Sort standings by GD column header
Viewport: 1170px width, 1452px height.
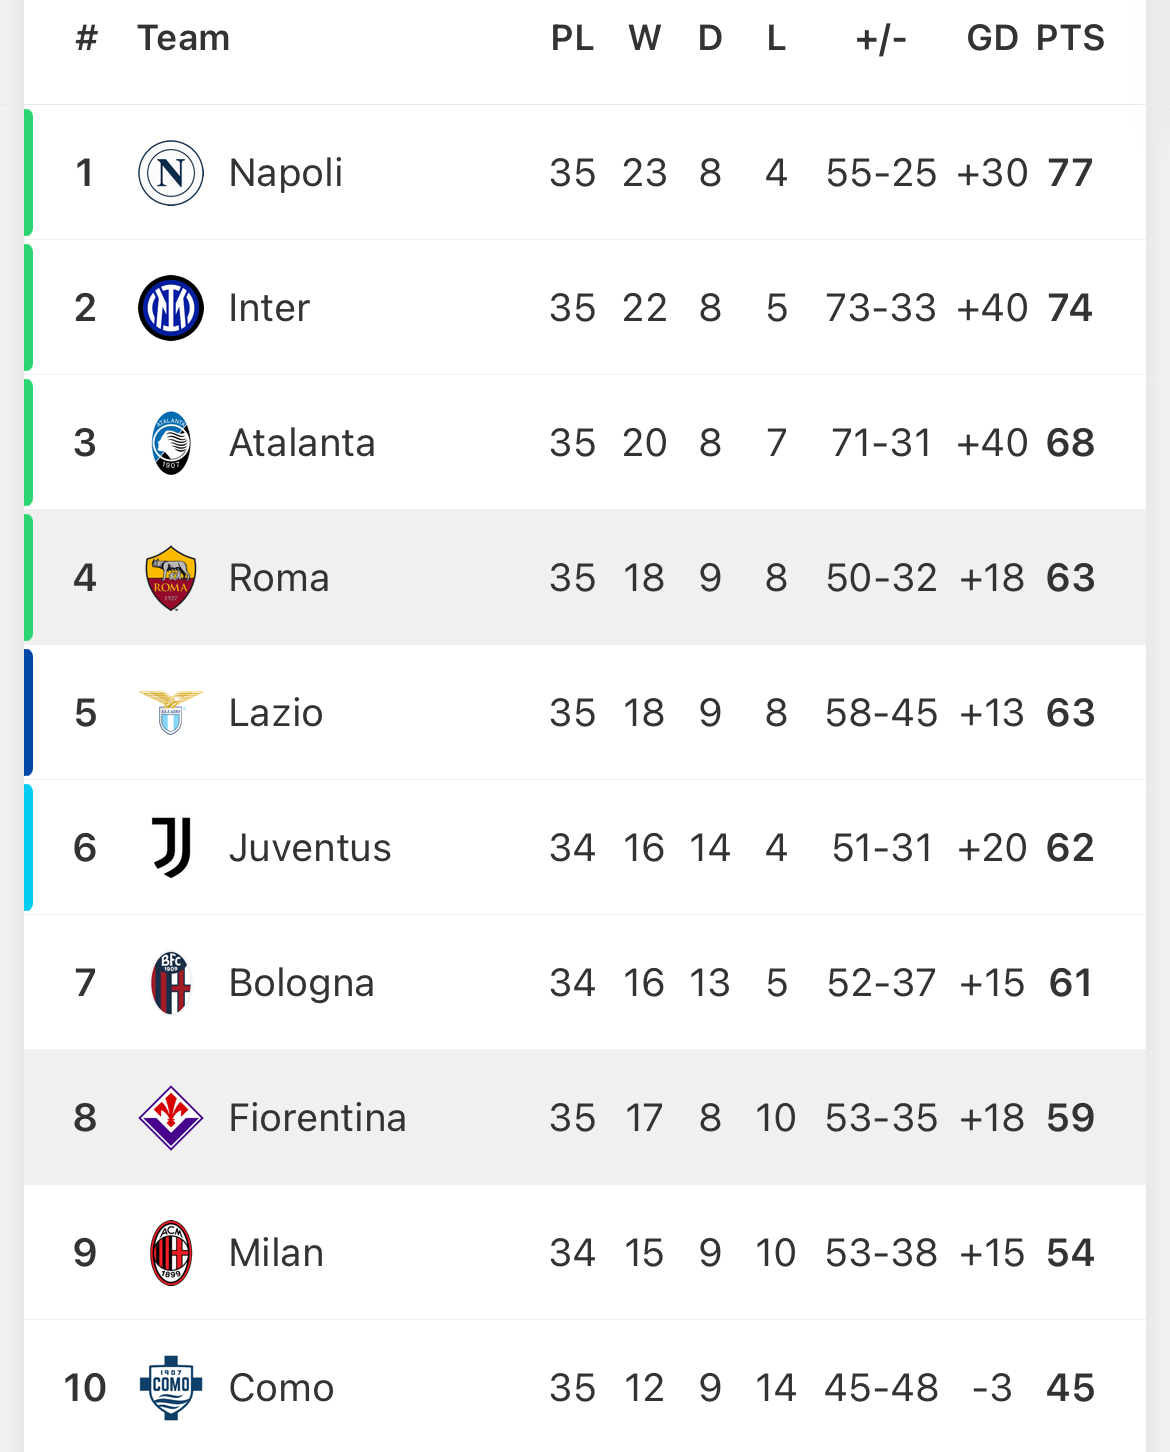tap(992, 38)
